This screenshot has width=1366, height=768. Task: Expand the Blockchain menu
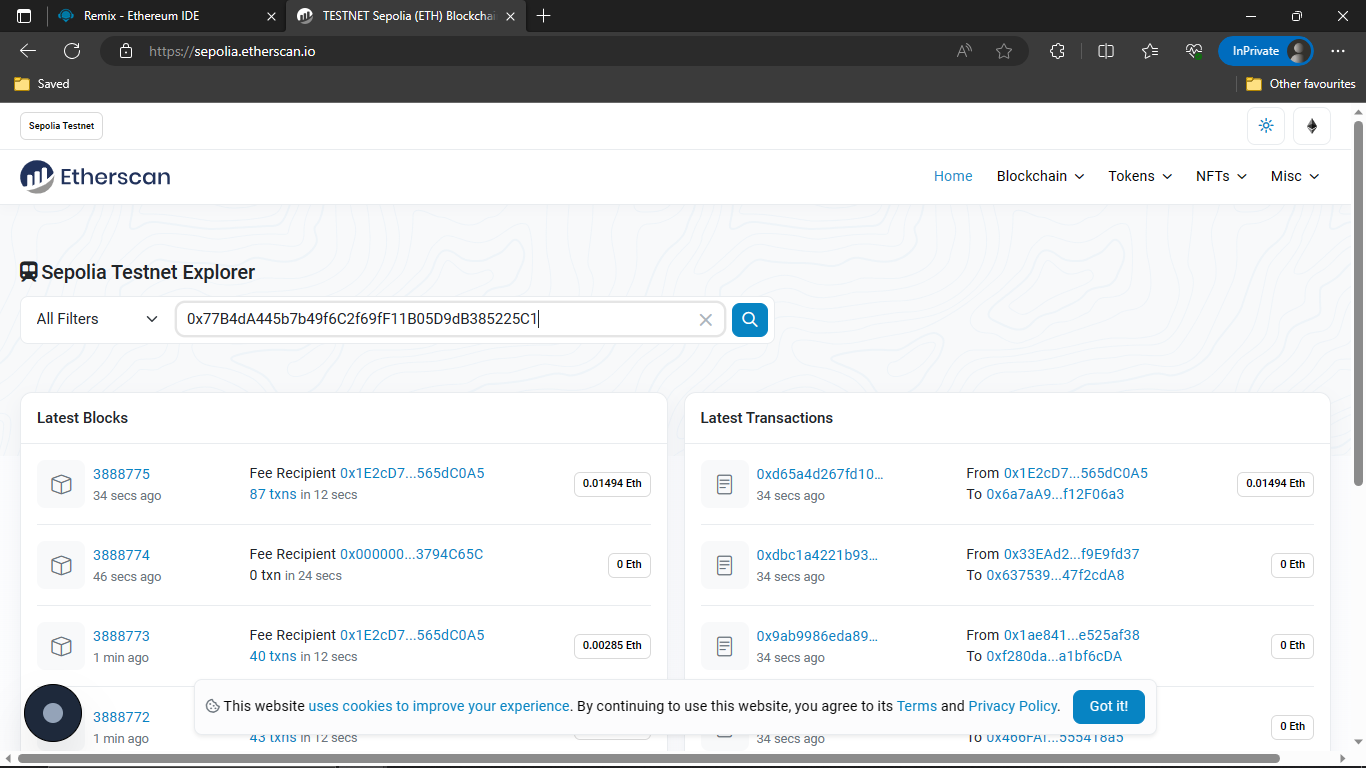1040,176
